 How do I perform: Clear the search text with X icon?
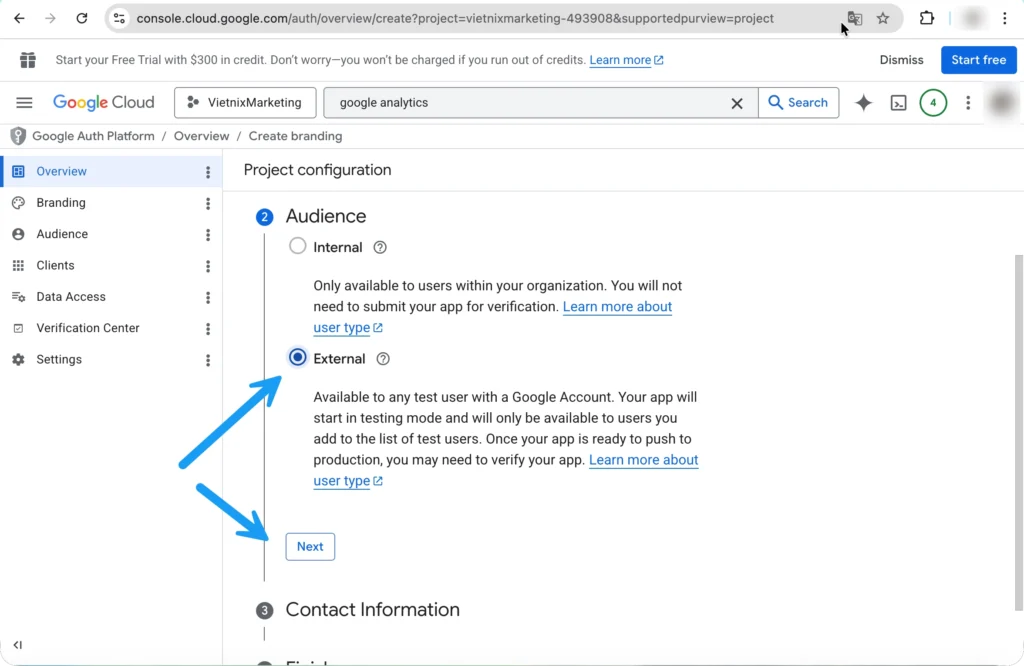coord(737,103)
